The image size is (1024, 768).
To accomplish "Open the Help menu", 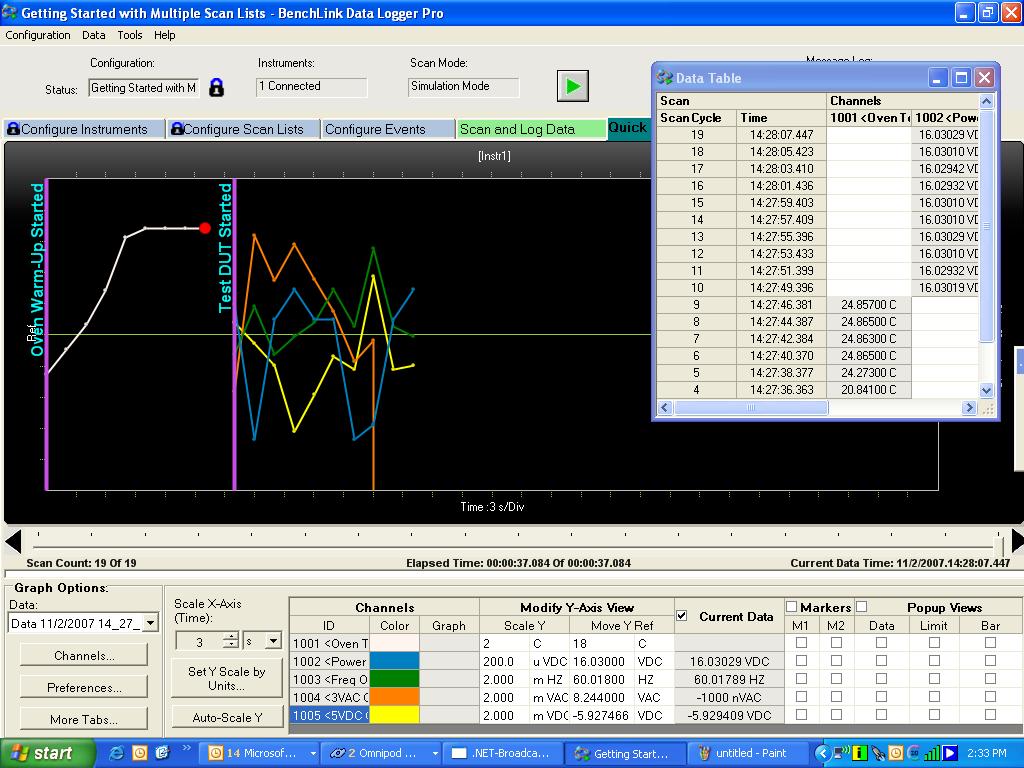I will point(165,35).
